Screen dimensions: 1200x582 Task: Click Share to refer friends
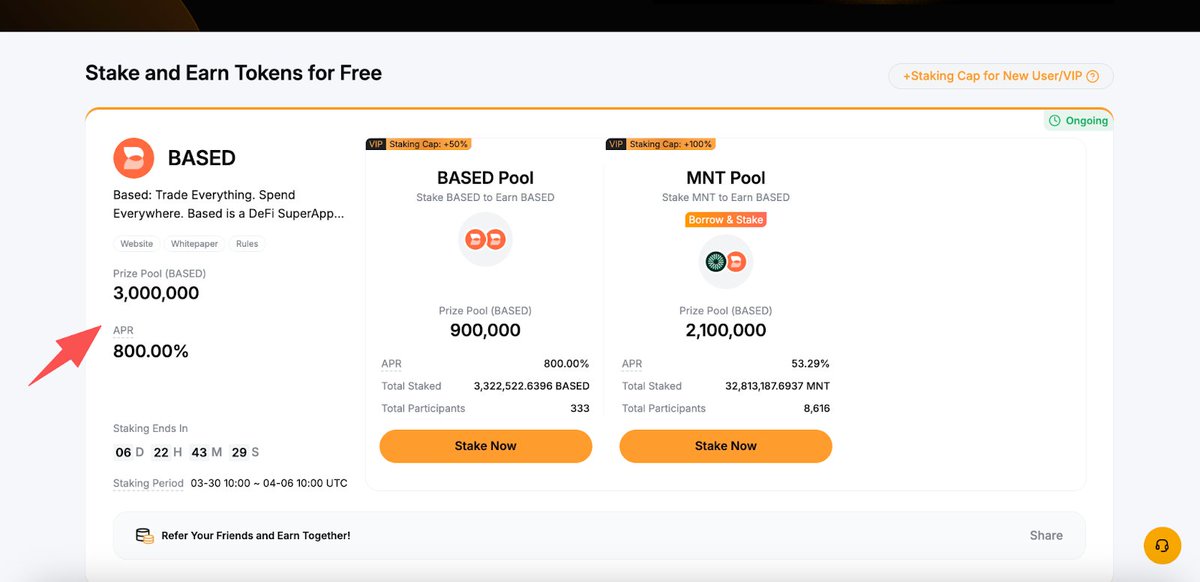[x=1046, y=535]
